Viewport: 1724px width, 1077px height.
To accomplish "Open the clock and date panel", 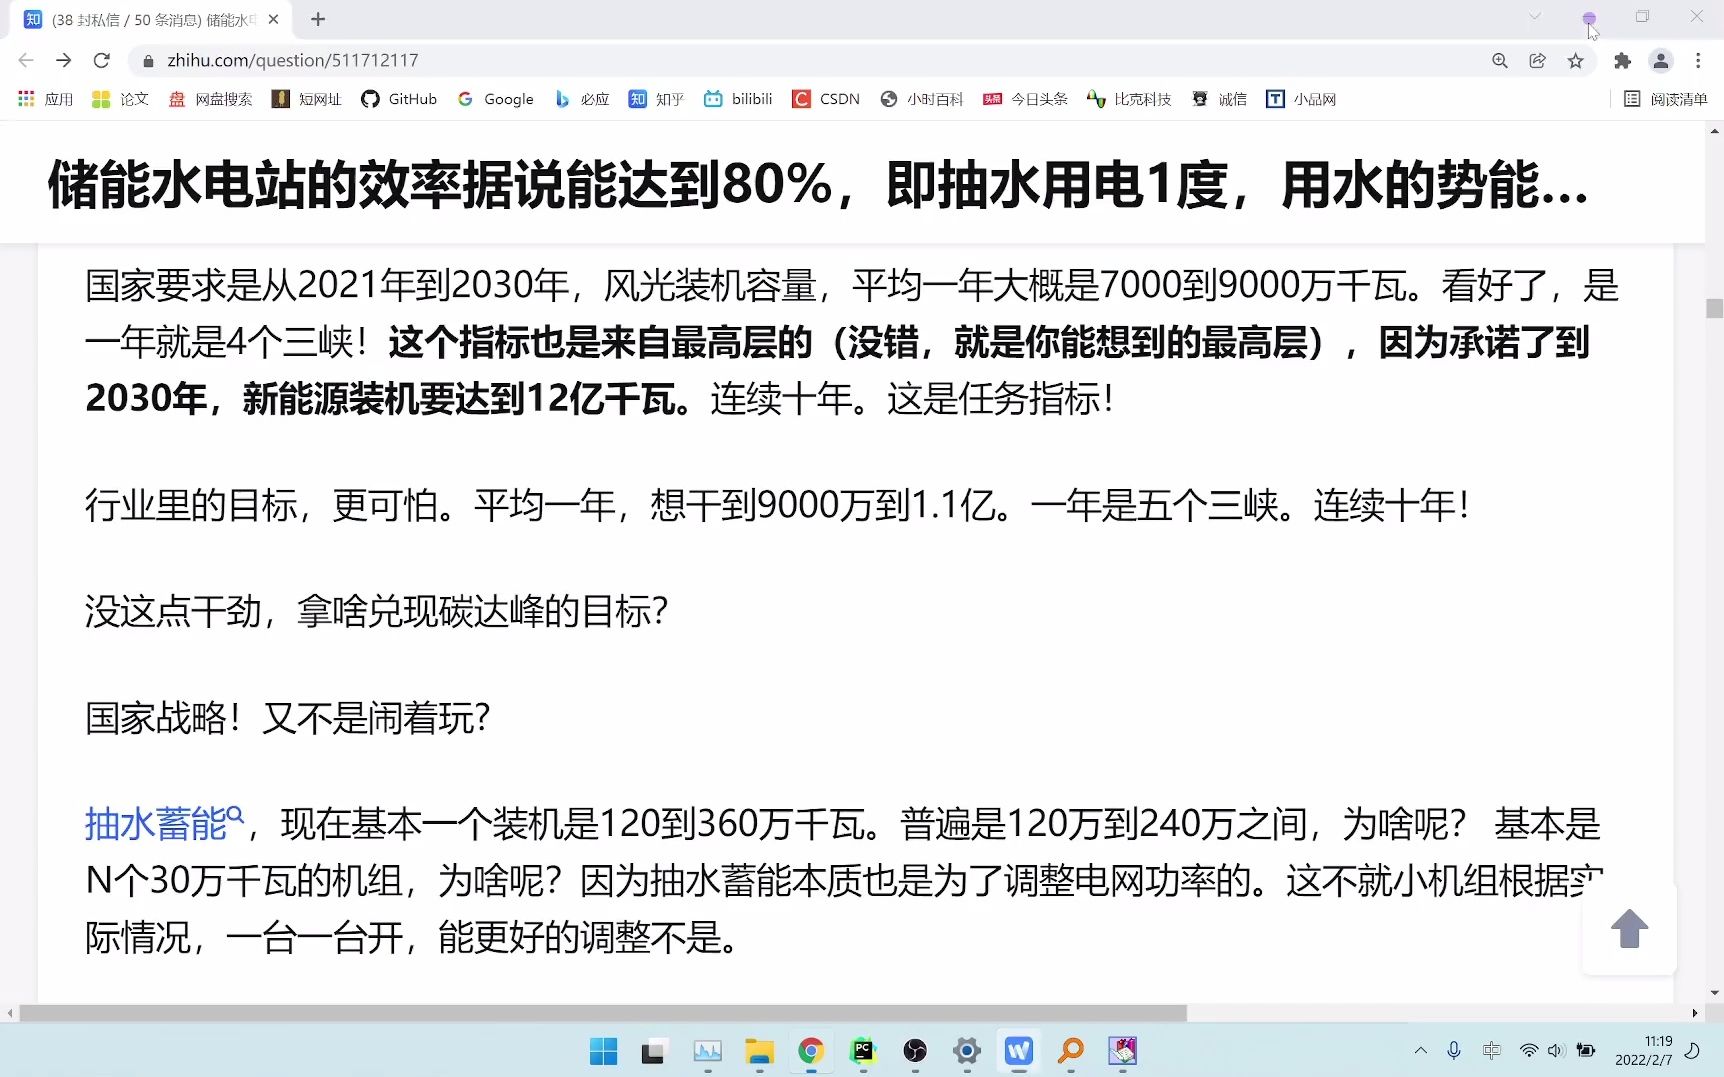I will click(x=1643, y=1050).
